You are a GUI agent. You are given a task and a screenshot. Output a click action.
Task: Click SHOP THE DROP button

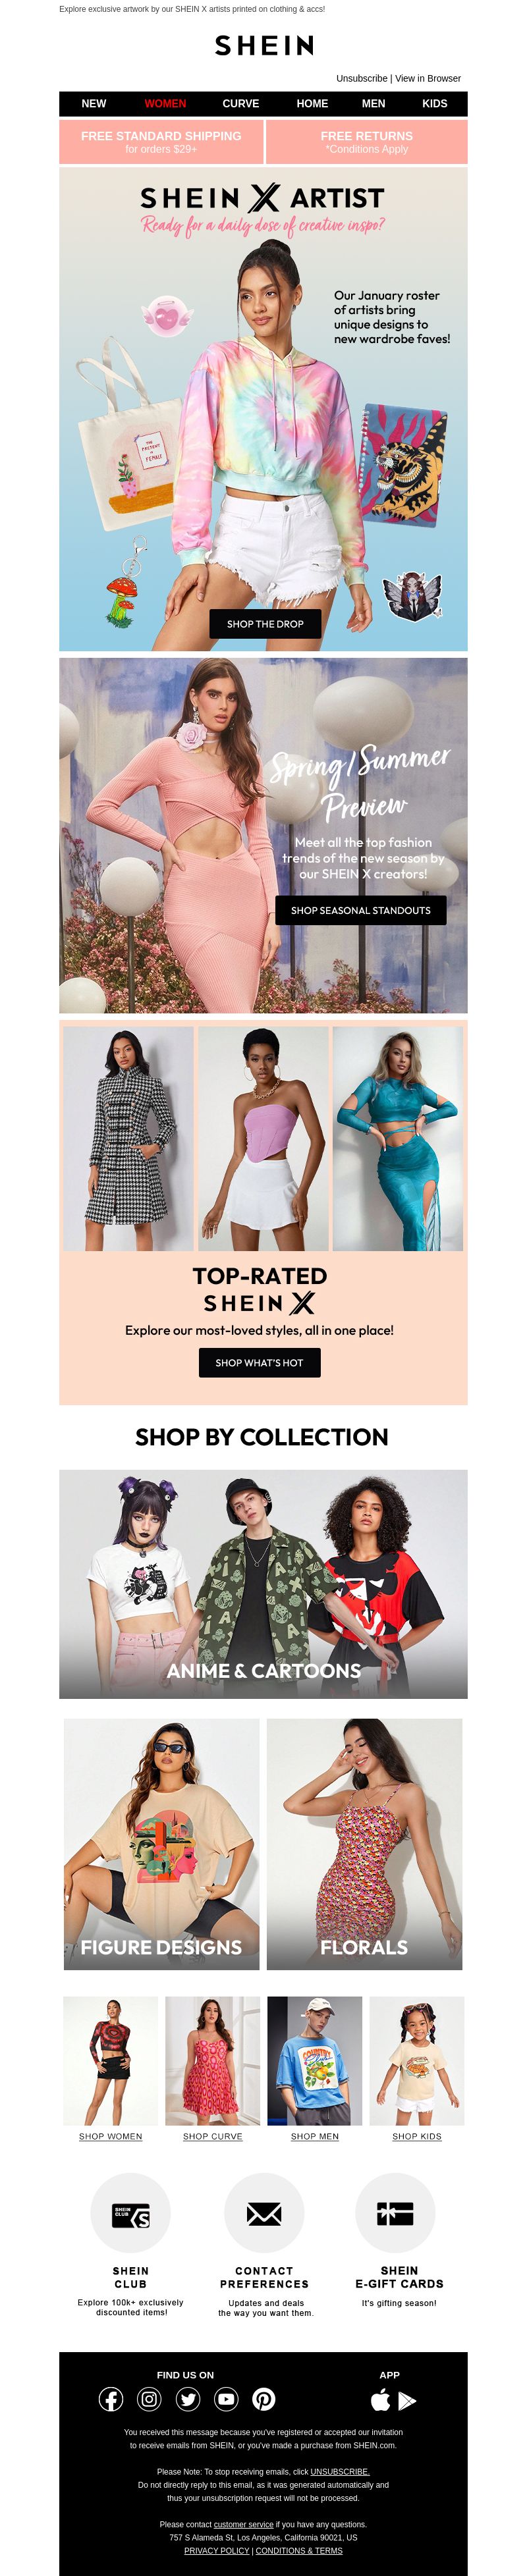pos(265,623)
